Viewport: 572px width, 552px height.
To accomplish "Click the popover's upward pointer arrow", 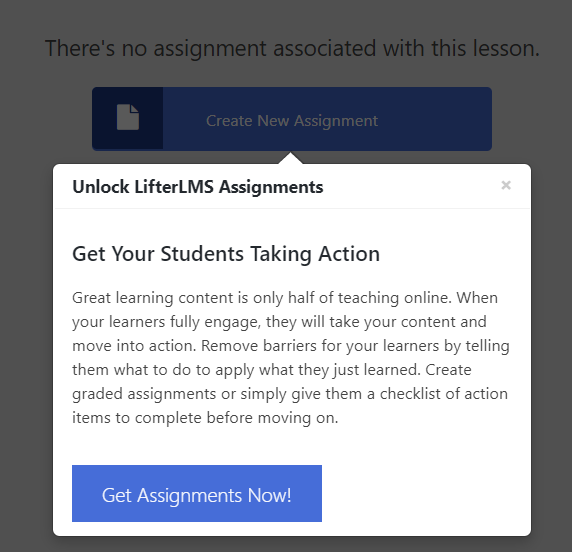I will [290, 158].
